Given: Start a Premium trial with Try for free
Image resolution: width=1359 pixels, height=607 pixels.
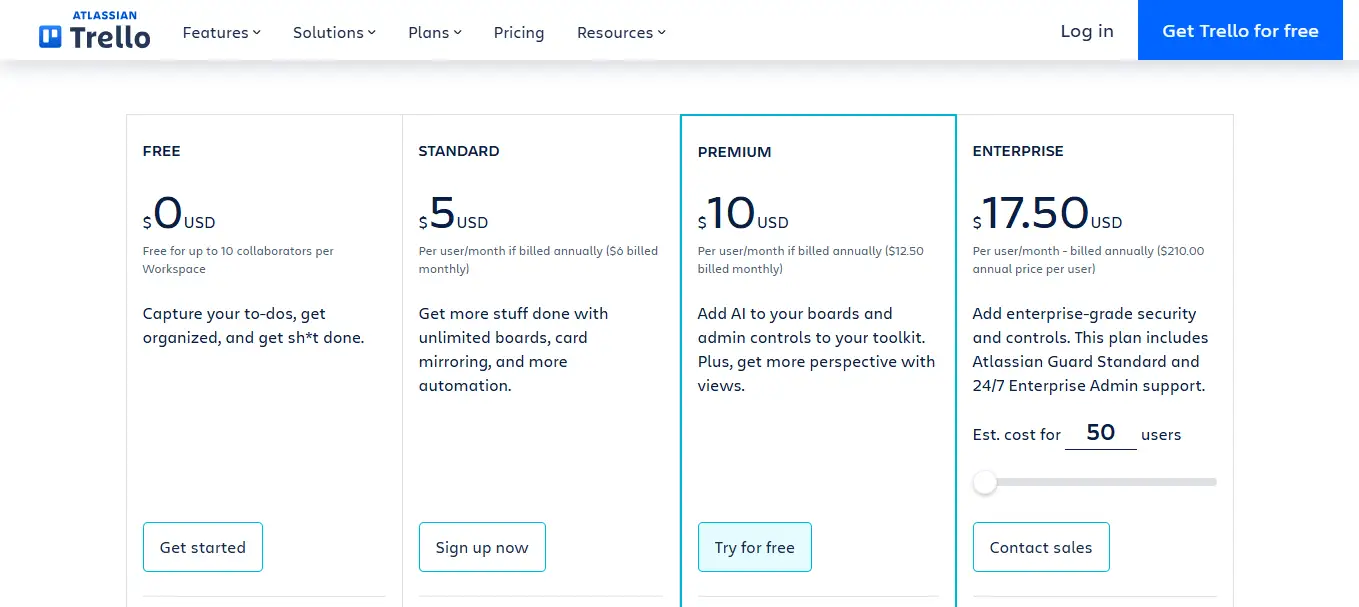Looking at the screenshot, I should (754, 547).
